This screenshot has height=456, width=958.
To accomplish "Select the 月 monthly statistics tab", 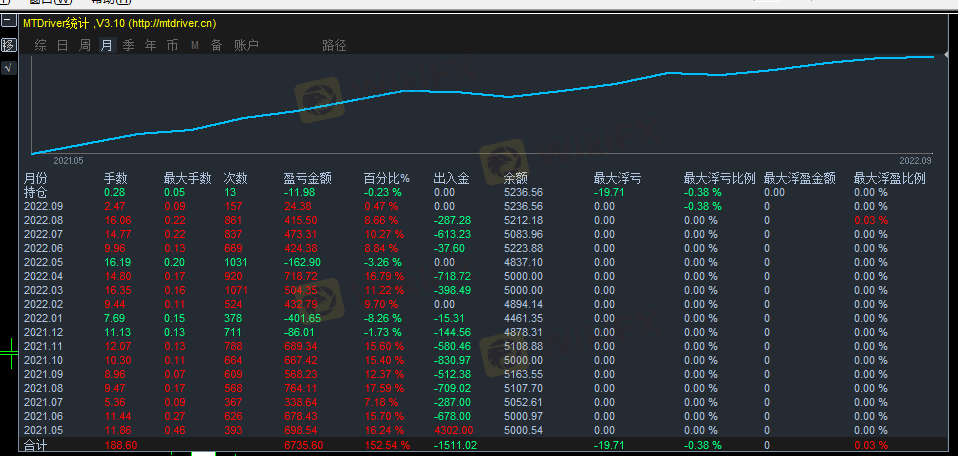I will pyautogui.click(x=106, y=45).
